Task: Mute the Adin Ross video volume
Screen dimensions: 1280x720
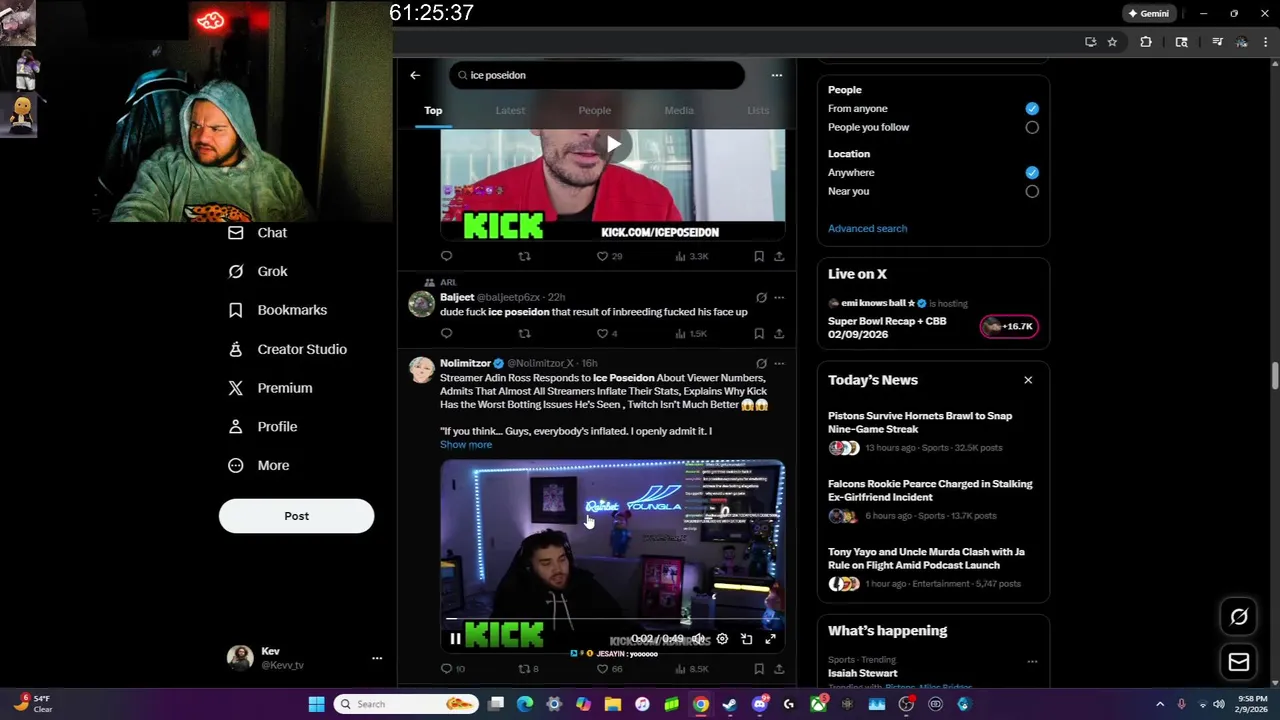Action: (698, 639)
